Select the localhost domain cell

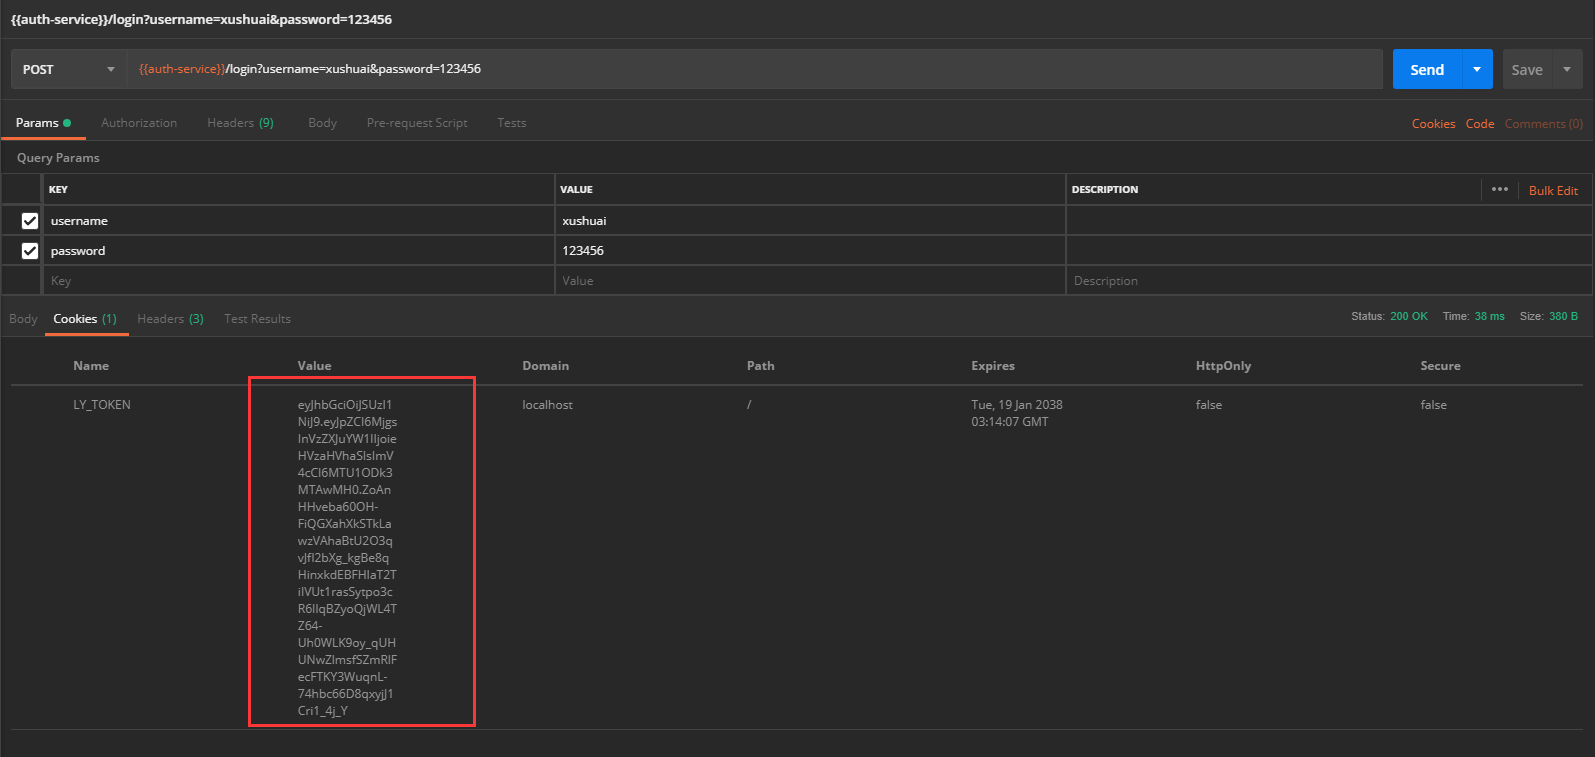click(x=547, y=405)
